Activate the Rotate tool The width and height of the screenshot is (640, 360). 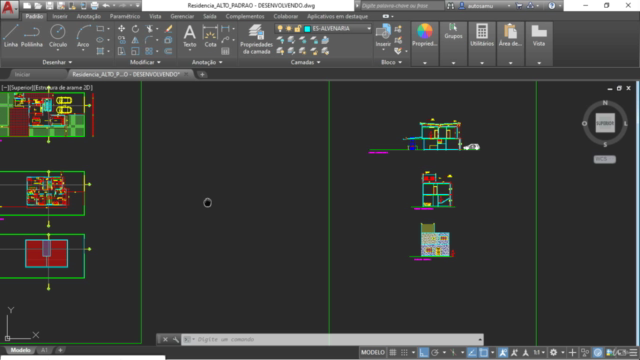pyautogui.click(x=135, y=29)
